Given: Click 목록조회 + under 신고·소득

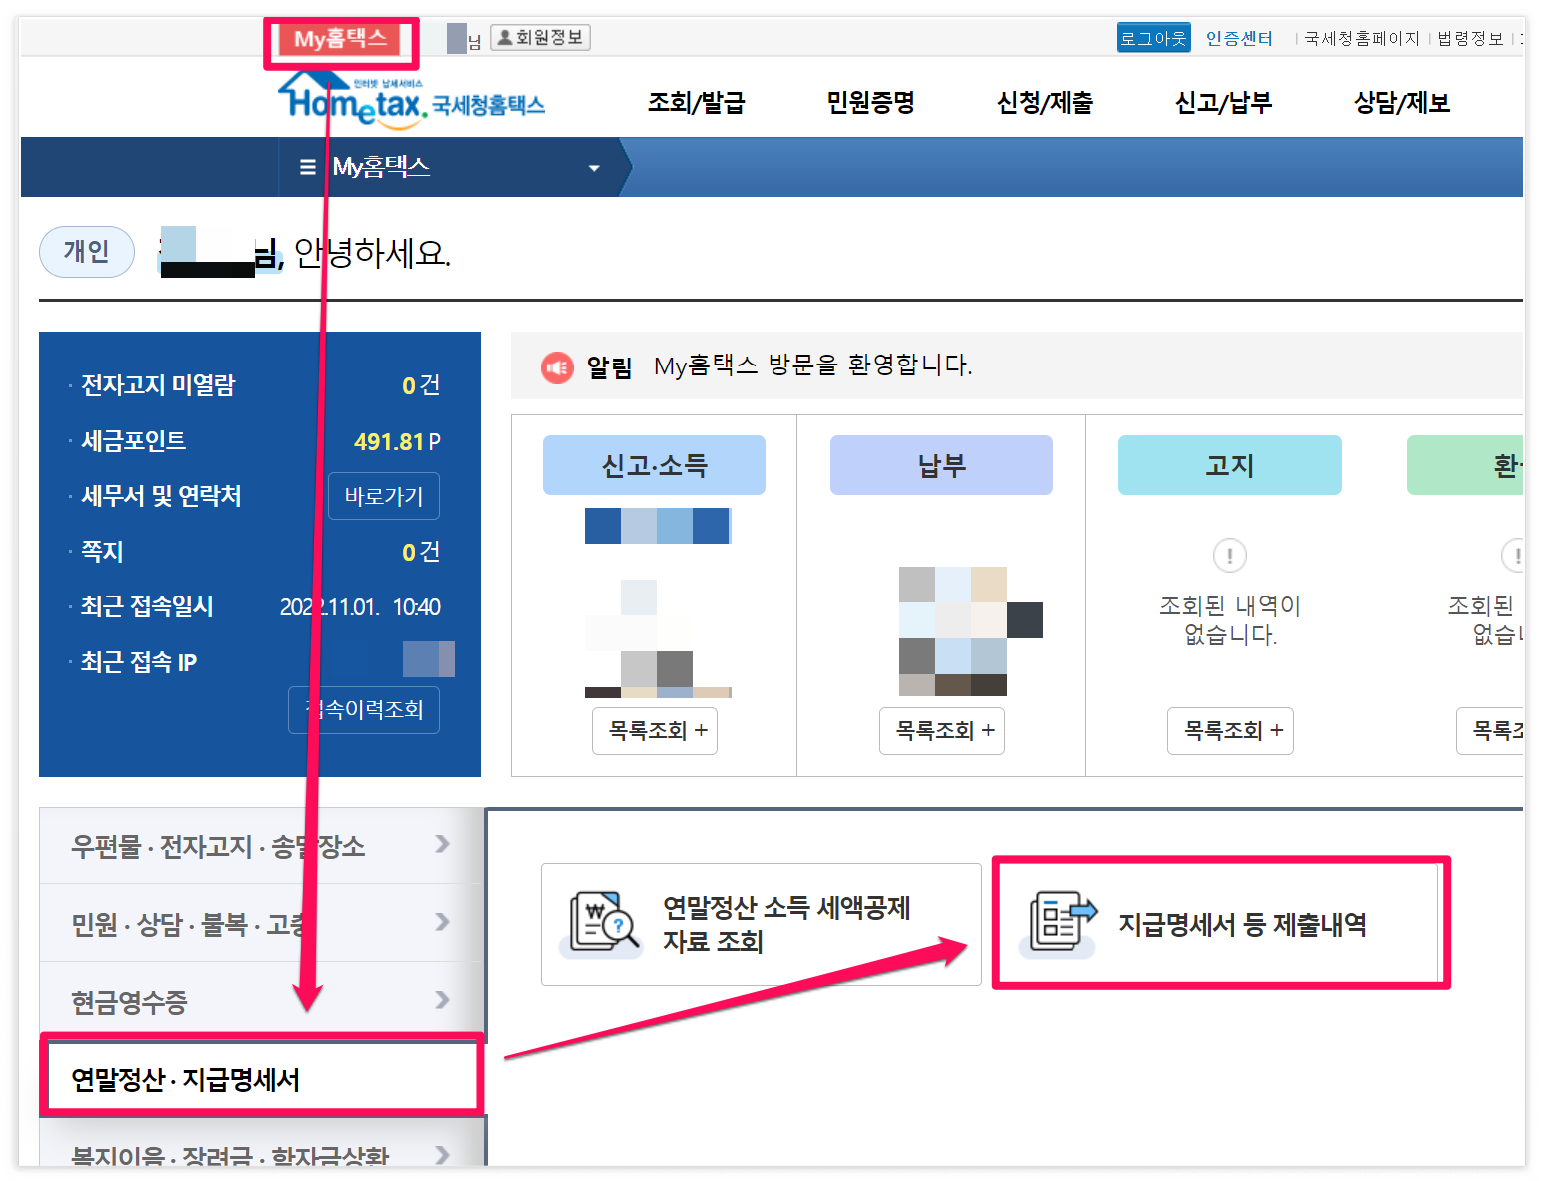Looking at the screenshot, I should click(x=655, y=731).
